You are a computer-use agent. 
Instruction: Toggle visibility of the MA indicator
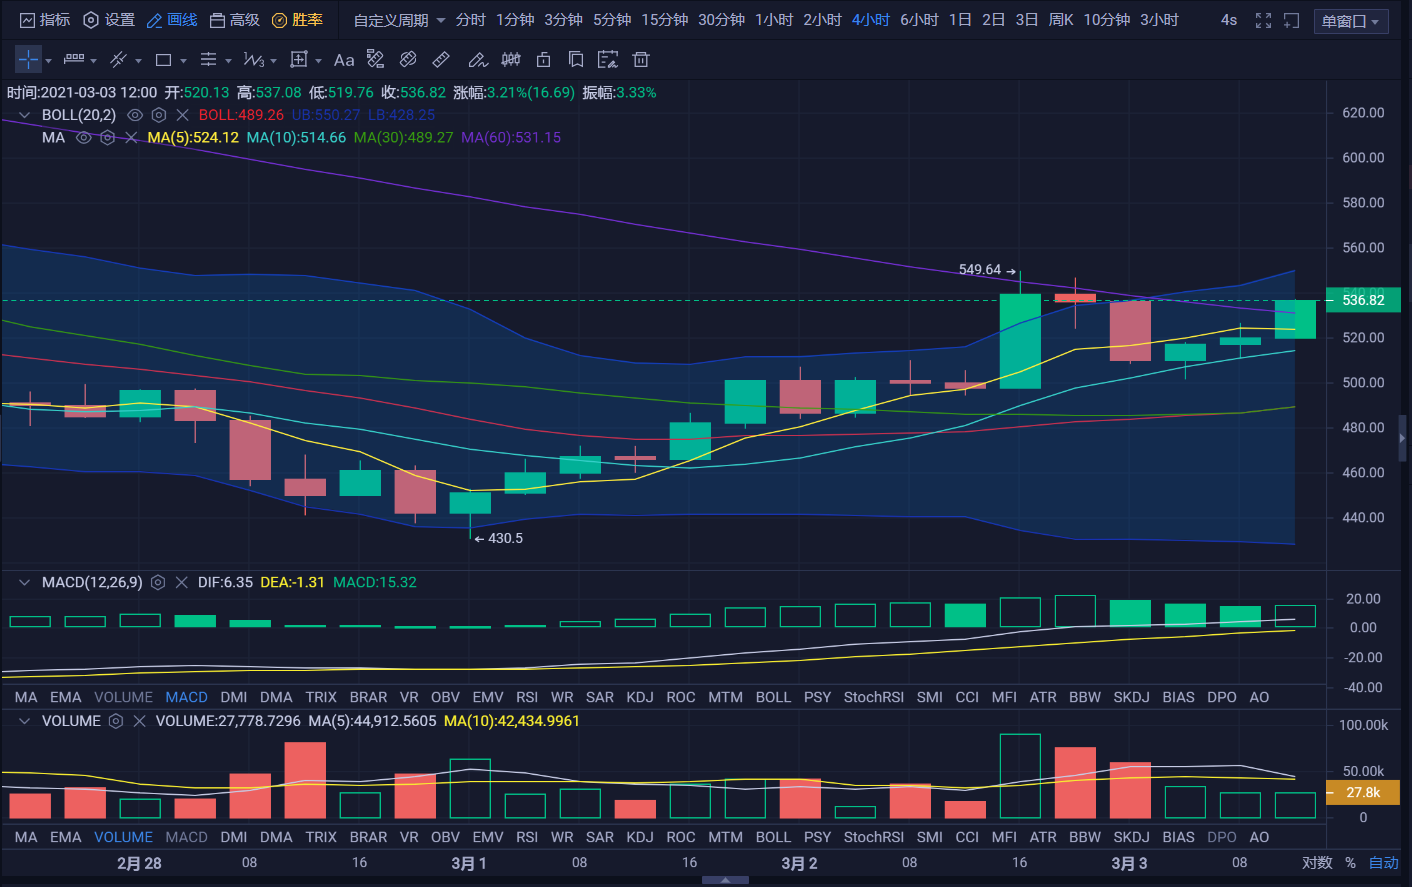(84, 138)
